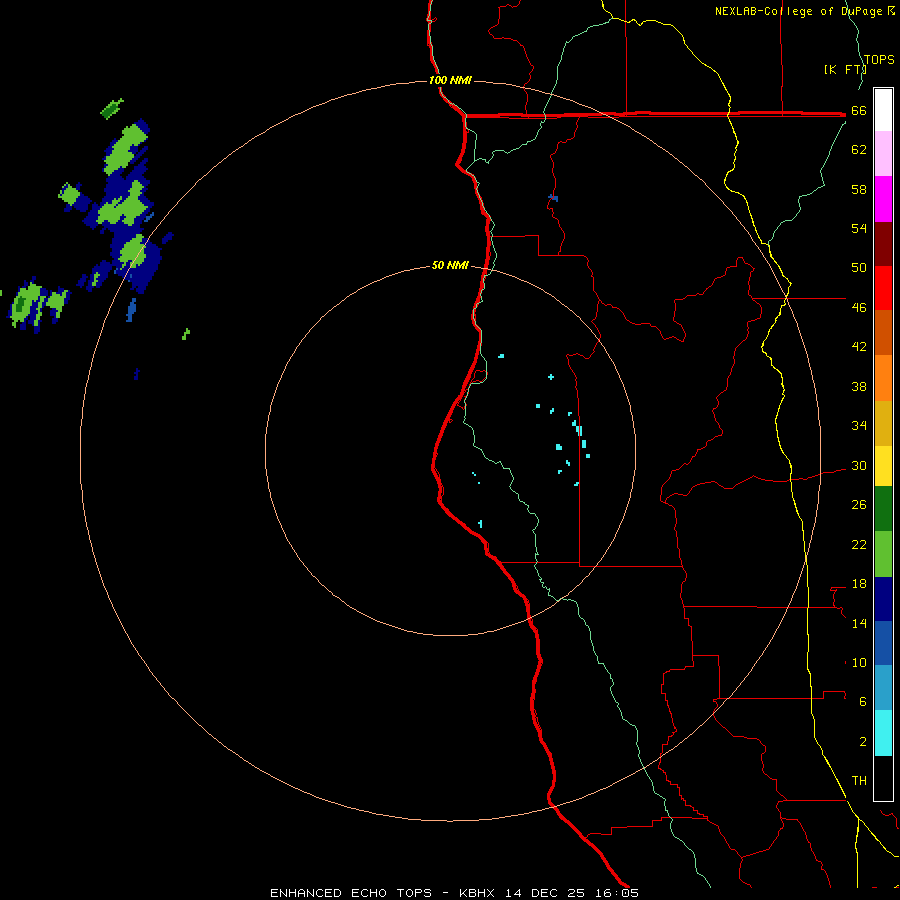Click the legend value 30

[x=859, y=465]
